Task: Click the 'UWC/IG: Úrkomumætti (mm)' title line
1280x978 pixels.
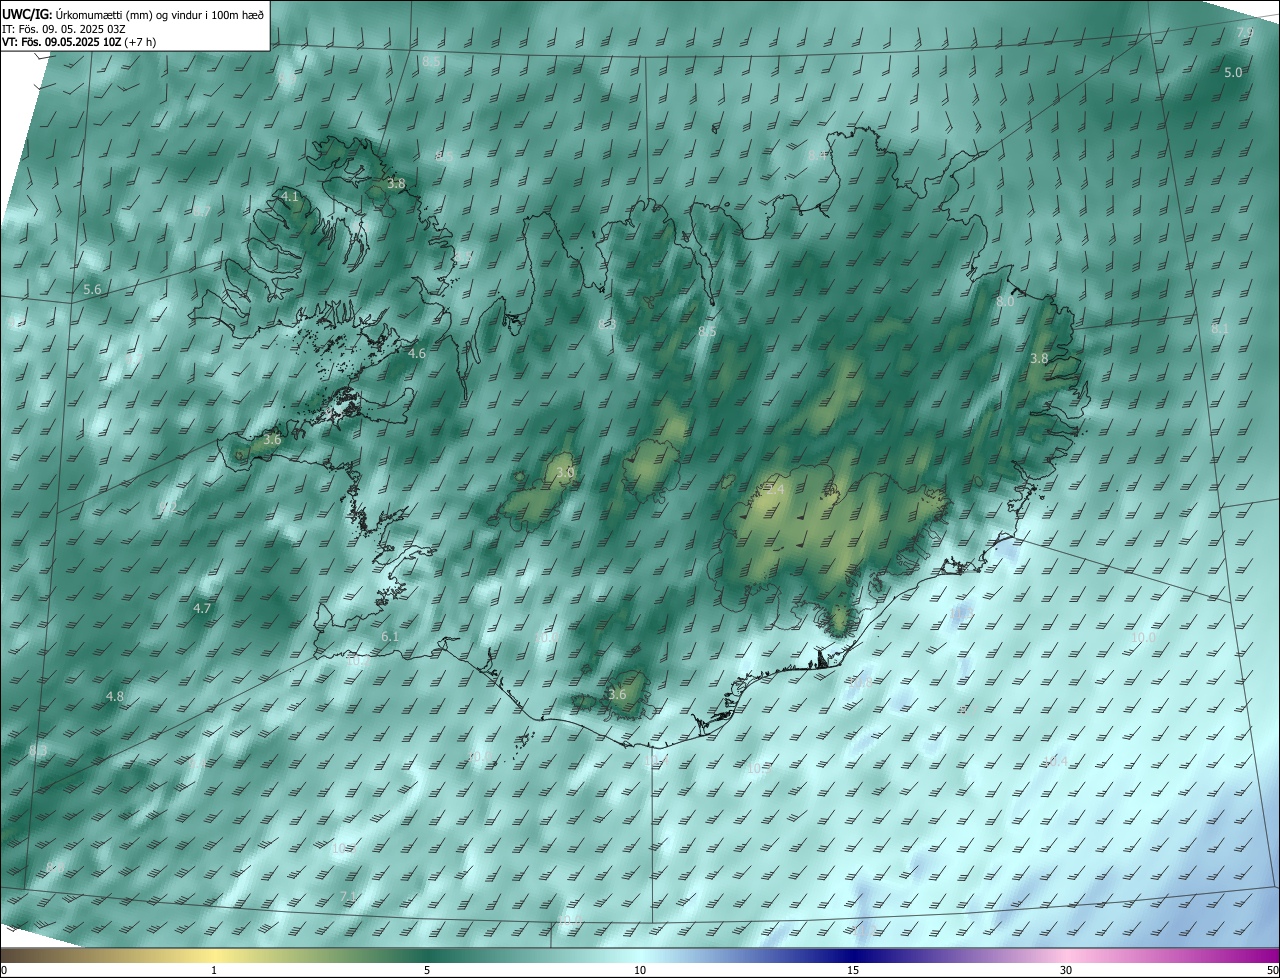Action: pyautogui.click(x=133, y=13)
